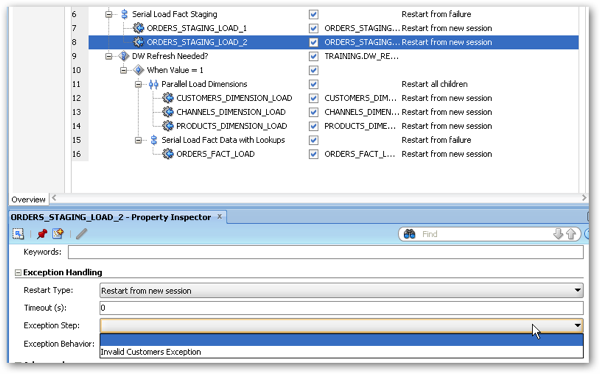The height and width of the screenshot is (374, 600).
Task: Click the red pin (freeze view) icon
Action: coord(42,234)
